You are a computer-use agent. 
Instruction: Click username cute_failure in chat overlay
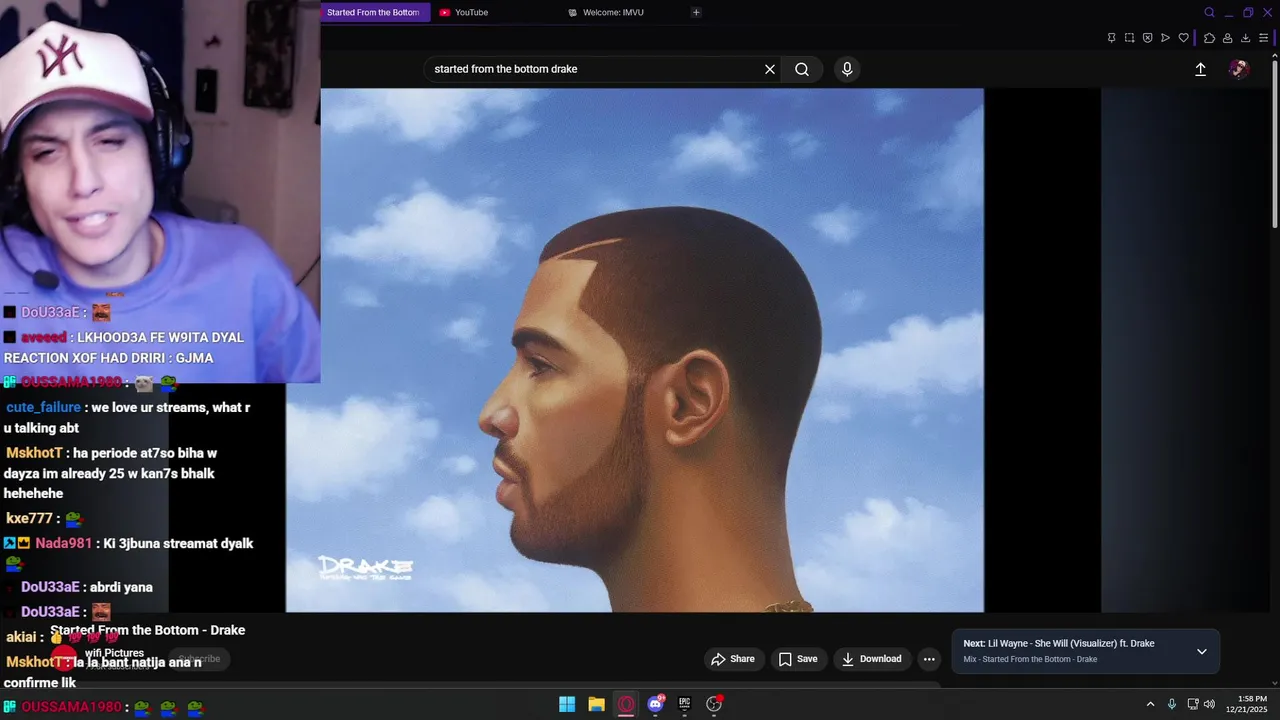43,408
